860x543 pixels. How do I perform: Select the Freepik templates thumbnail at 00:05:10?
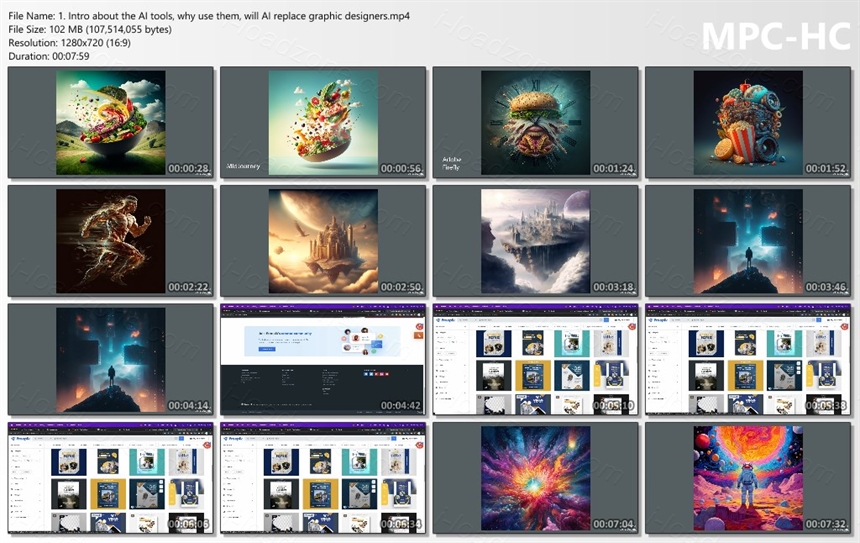pos(535,359)
